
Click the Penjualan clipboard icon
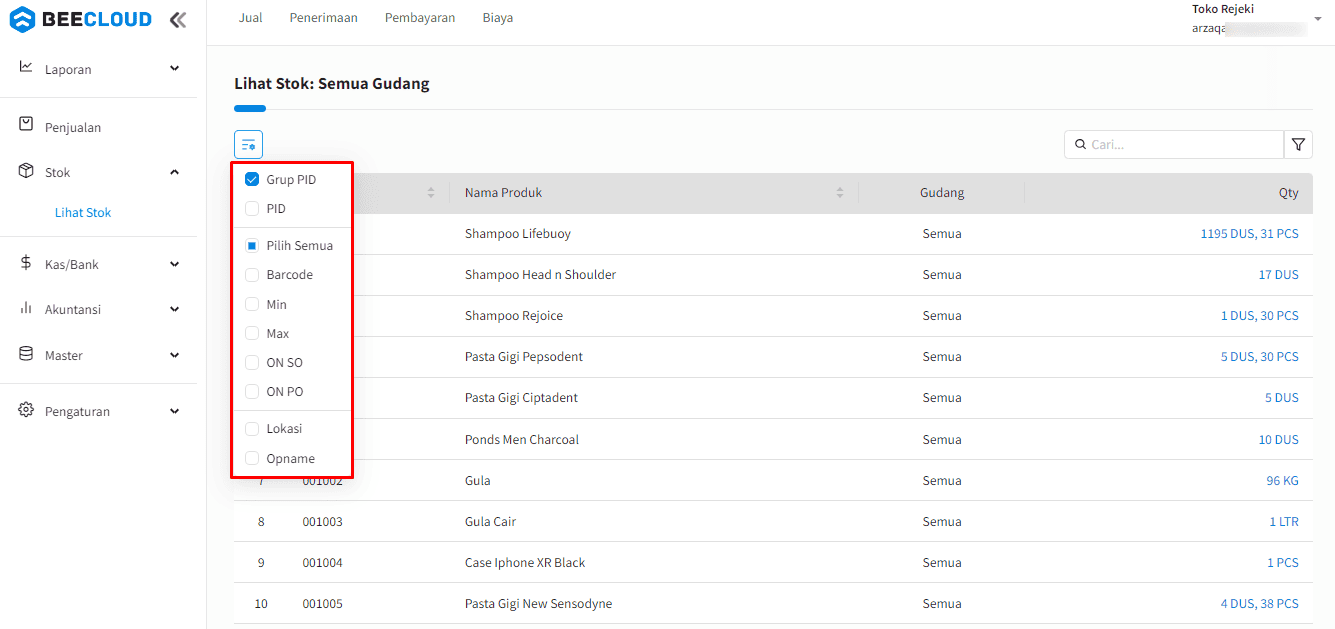(x=26, y=124)
